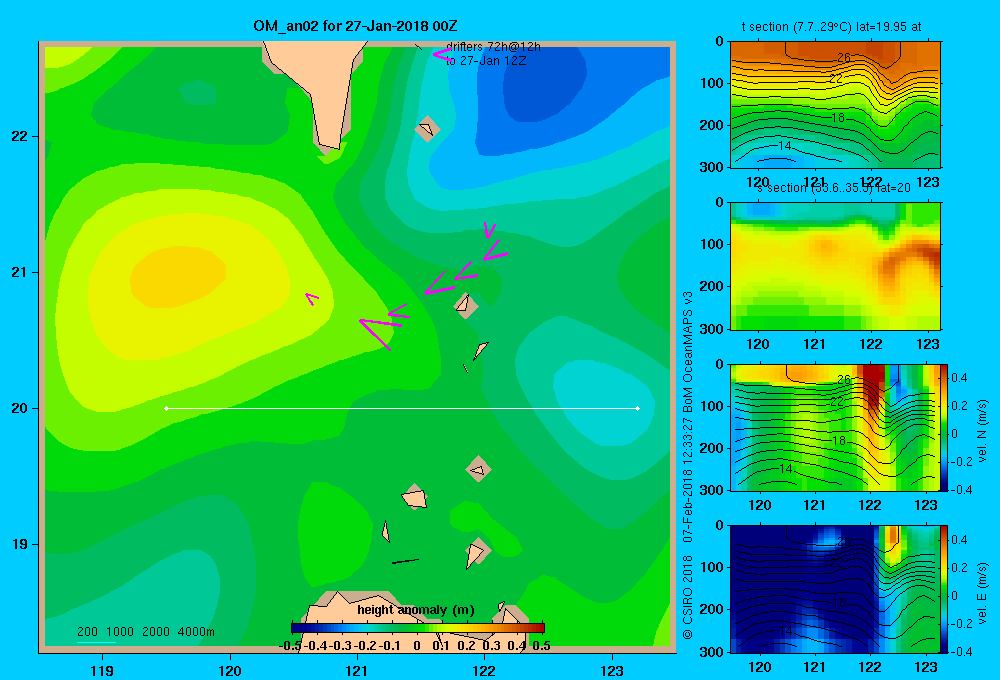Click the "vel. N (m/s)" axis label
The width and height of the screenshot is (1000, 680).
click(983, 431)
